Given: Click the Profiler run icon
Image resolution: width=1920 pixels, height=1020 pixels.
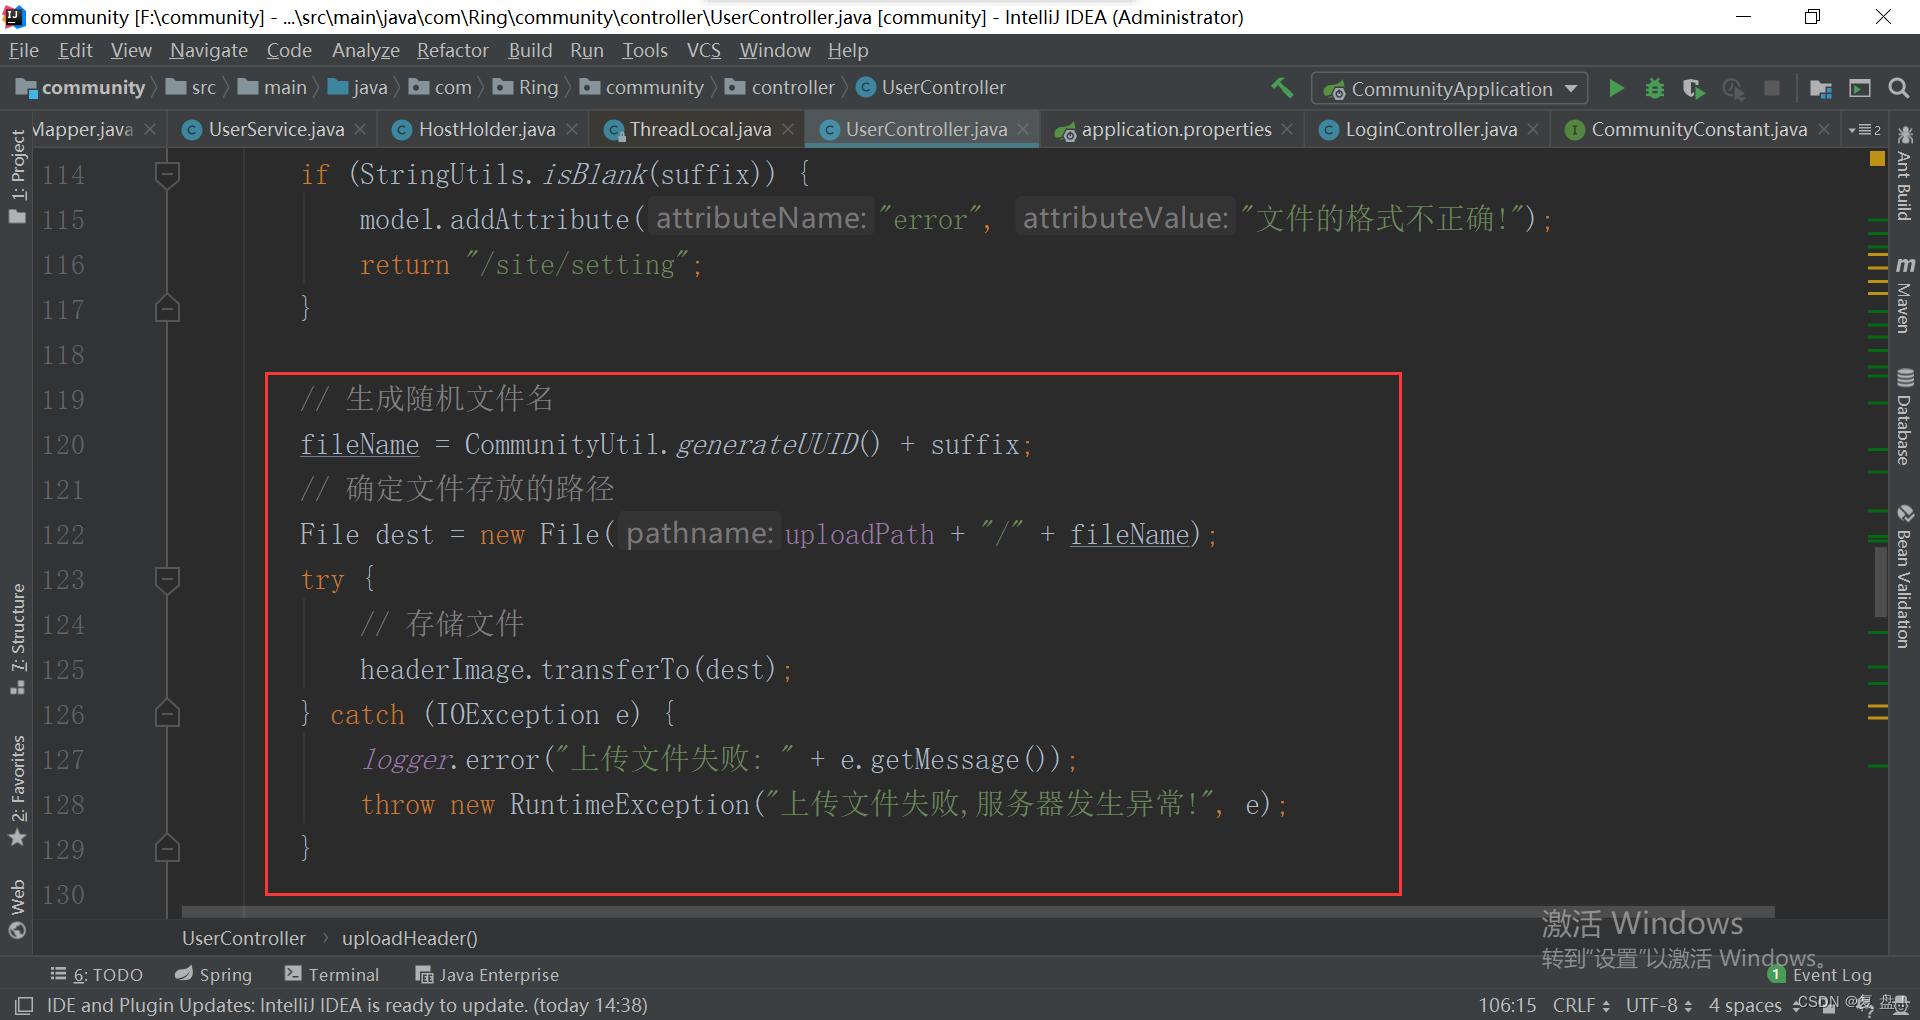Looking at the screenshot, I should pos(1733,88).
